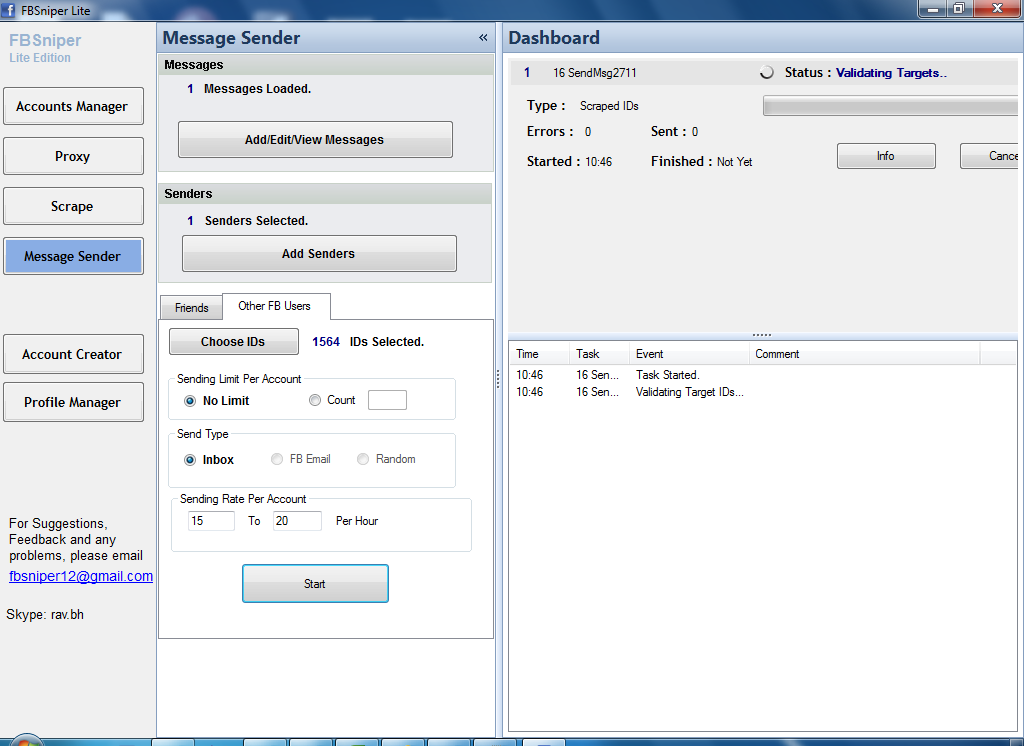Screen dimensions: 1024x746
Task: Go to the Scrape section
Action: [x=73, y=206]
